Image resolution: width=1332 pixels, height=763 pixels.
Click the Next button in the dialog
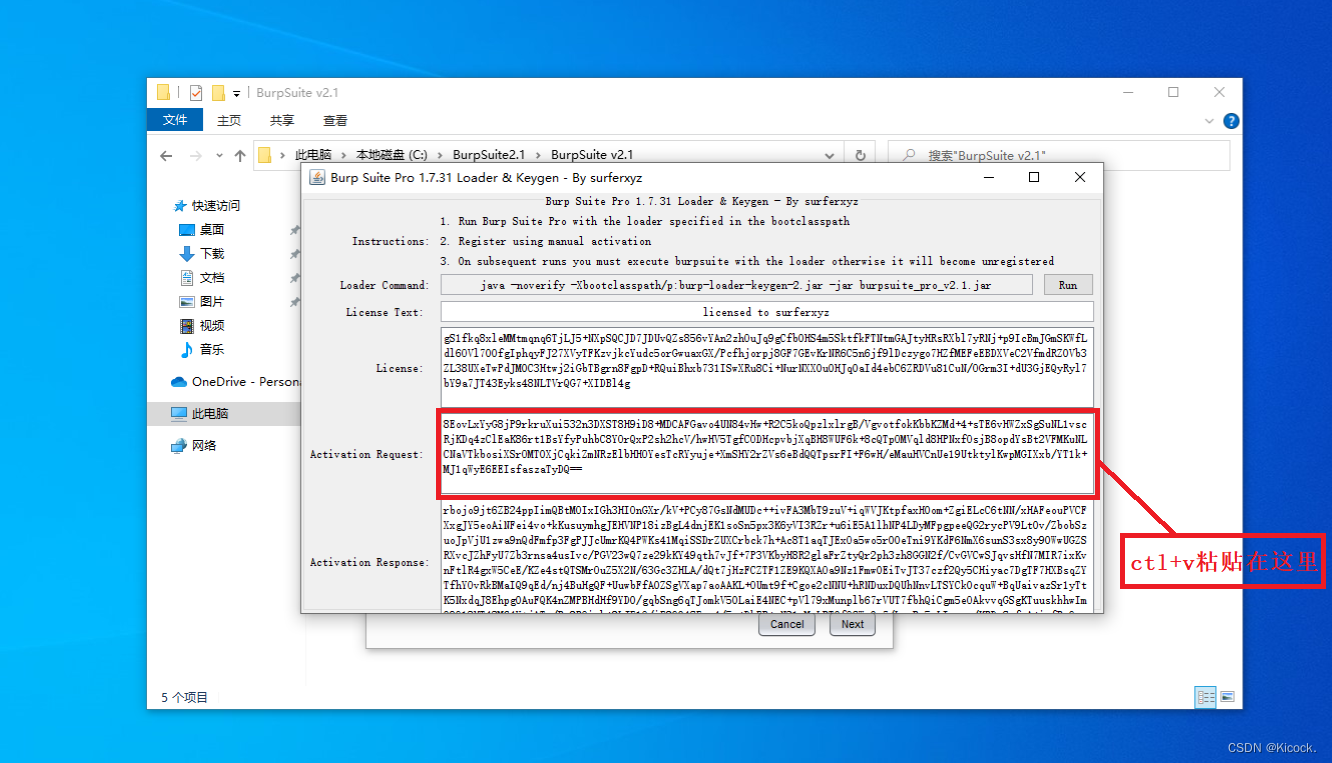click(852, 624)
